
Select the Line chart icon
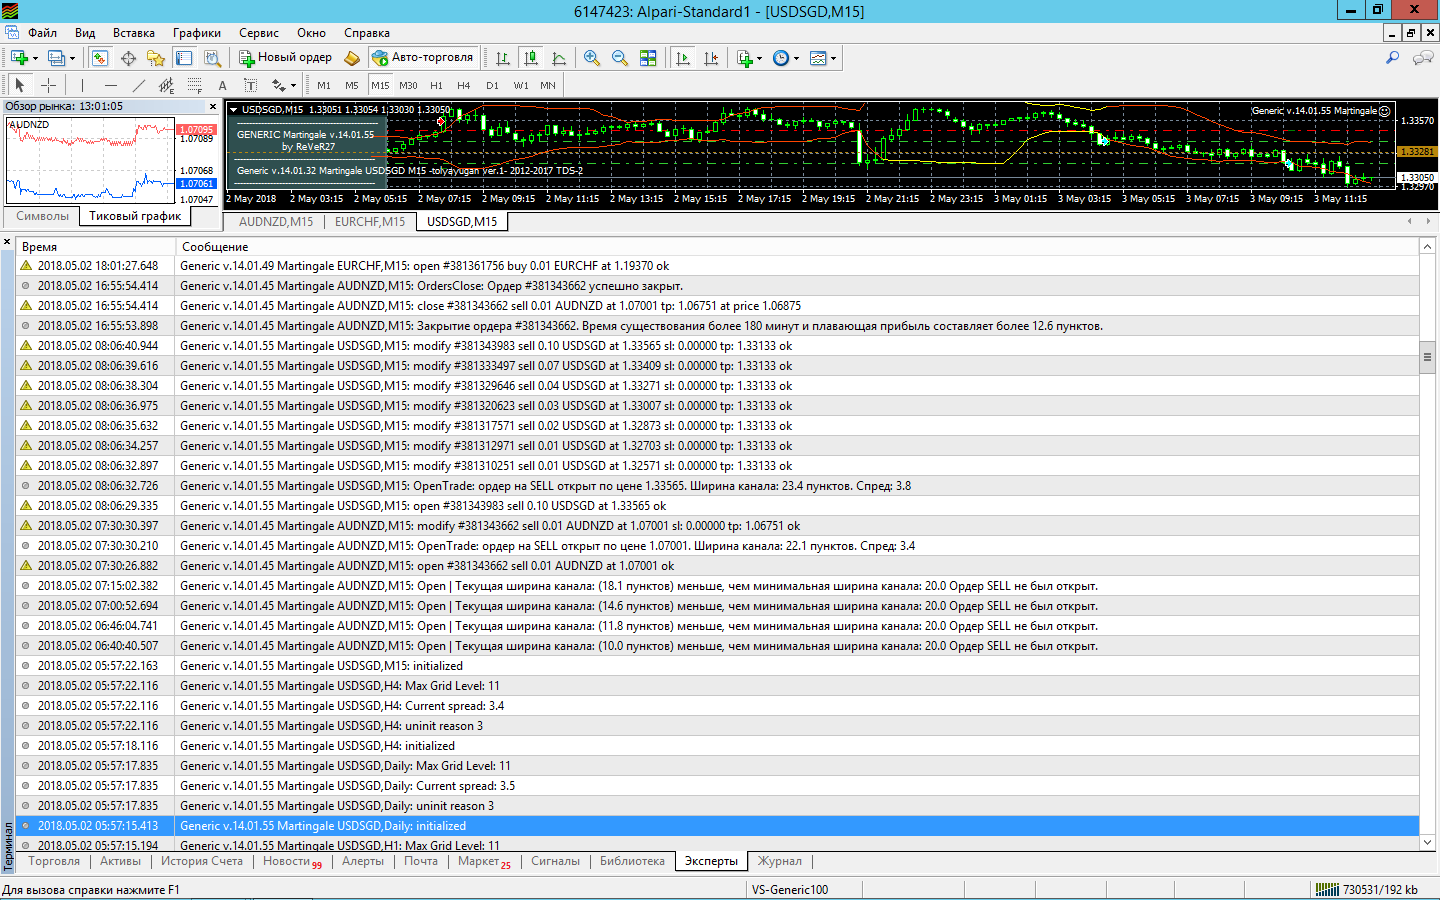tap(559, 58)
